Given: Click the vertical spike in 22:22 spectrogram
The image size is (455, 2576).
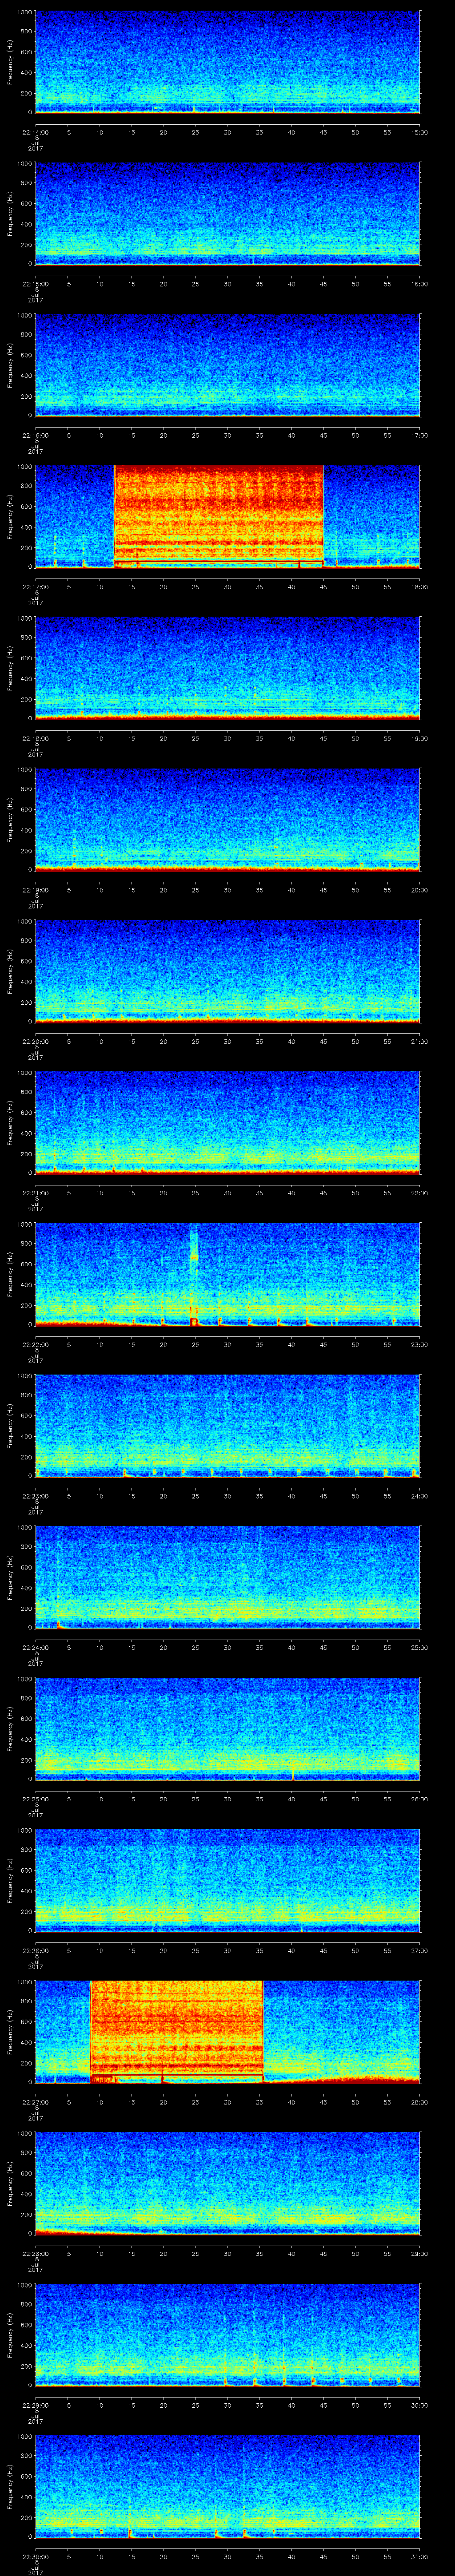Looking at the screenshot, I should click(194, 1270).
